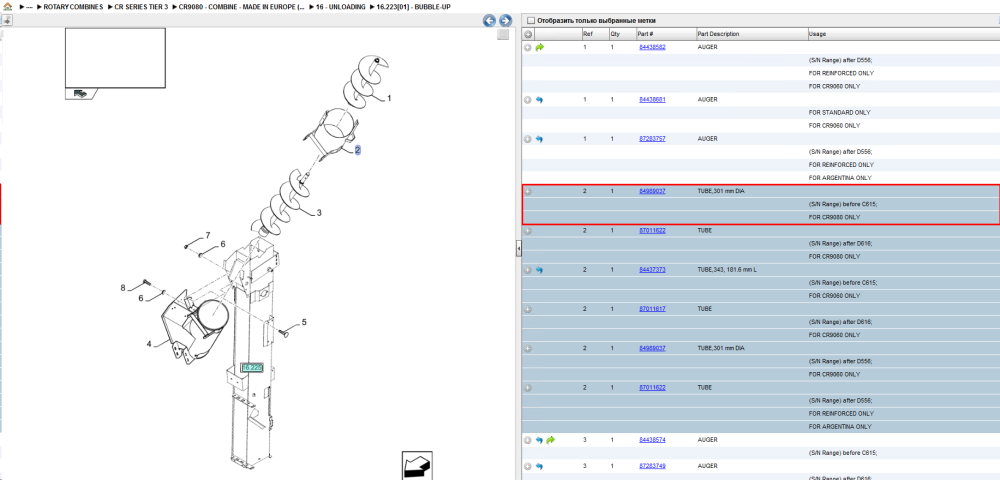1000x480 pixels.
Task: Open part number link 87011617
Action: (x=652, y=309)
